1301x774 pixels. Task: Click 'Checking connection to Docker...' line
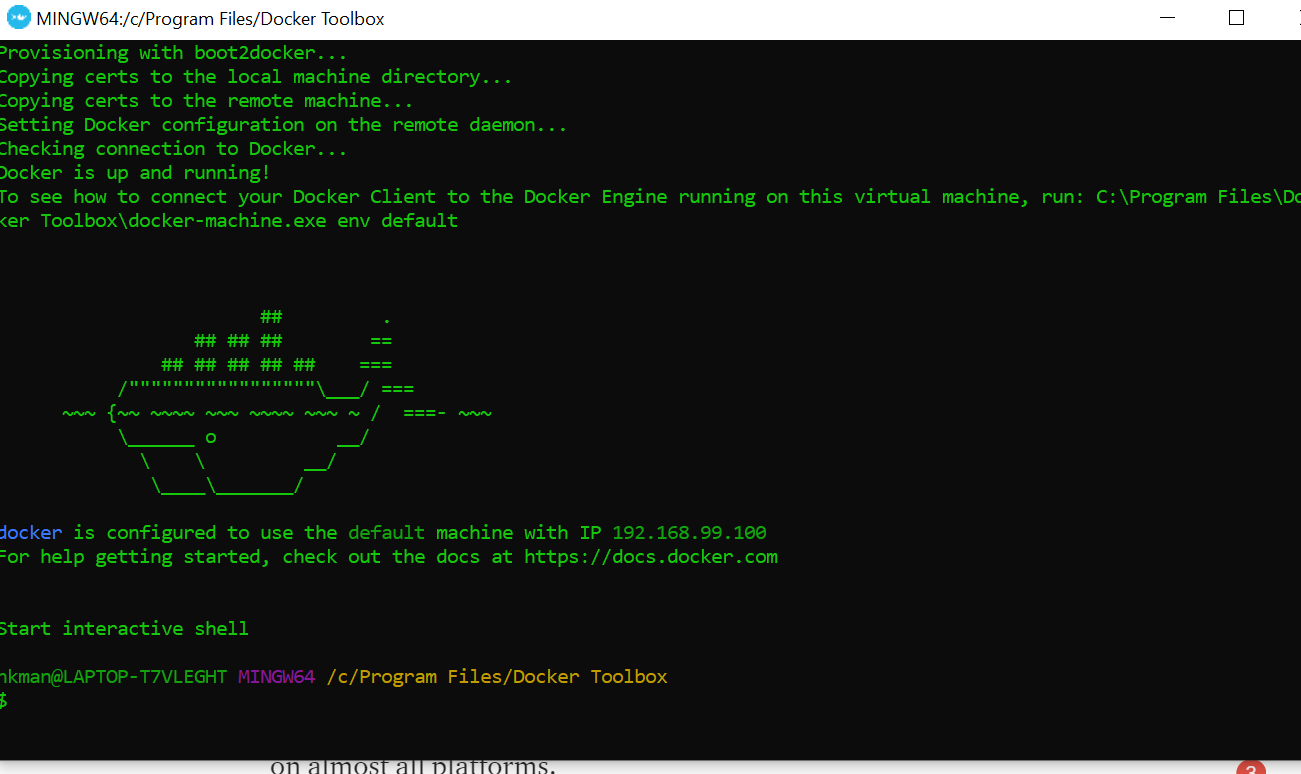174,149
